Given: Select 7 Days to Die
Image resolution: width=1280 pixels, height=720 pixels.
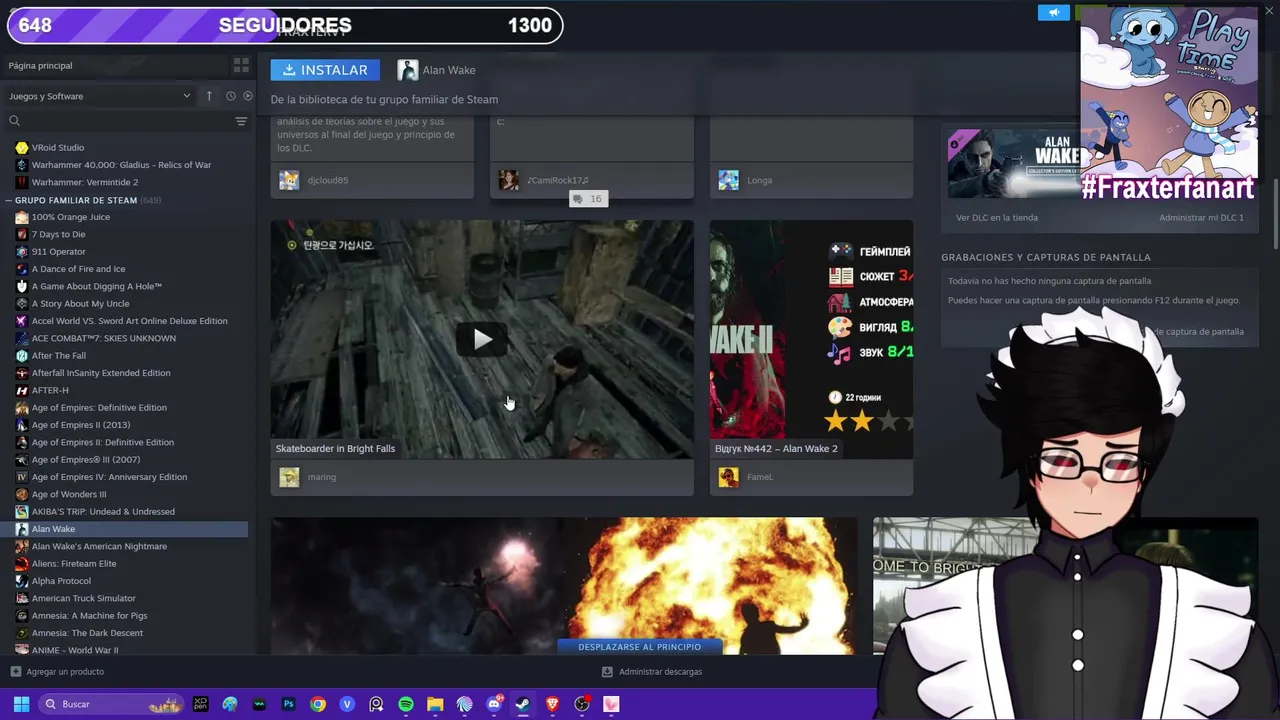Looking at the screenshot, I should (x=58, y=234).
